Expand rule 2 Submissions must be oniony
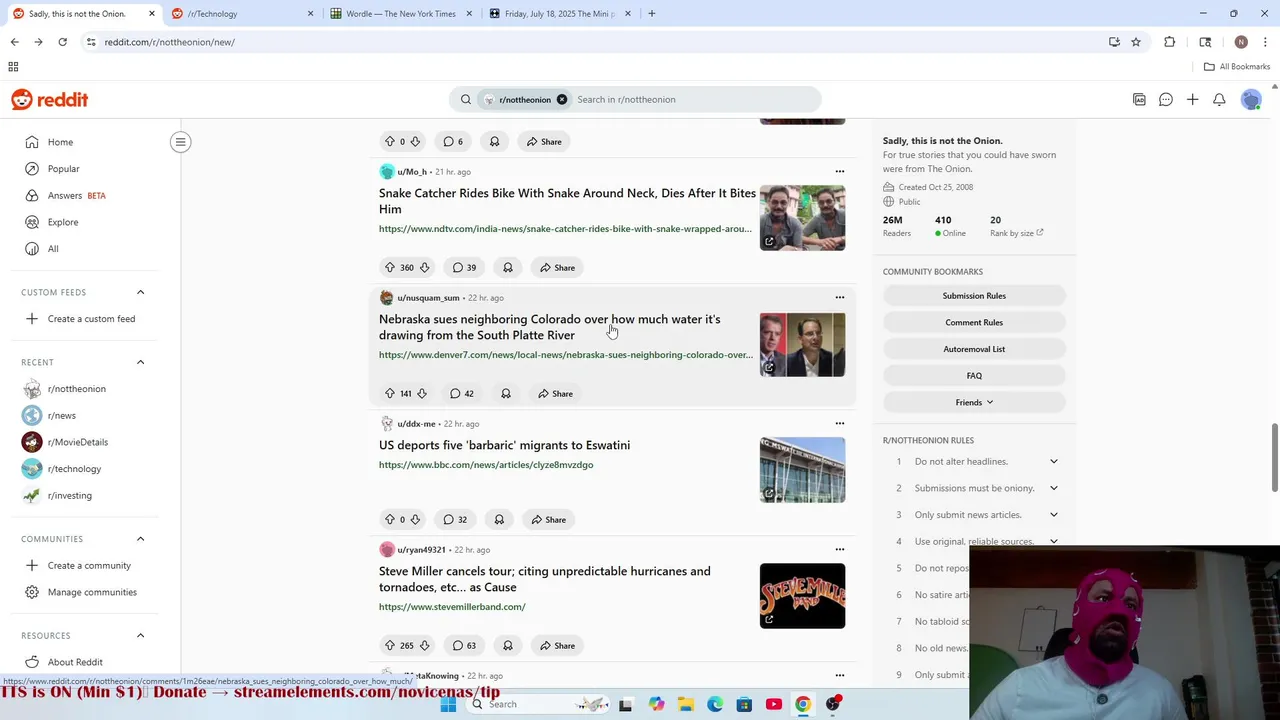Viewport: 1280px width, 720px height. pos(1053,488)
